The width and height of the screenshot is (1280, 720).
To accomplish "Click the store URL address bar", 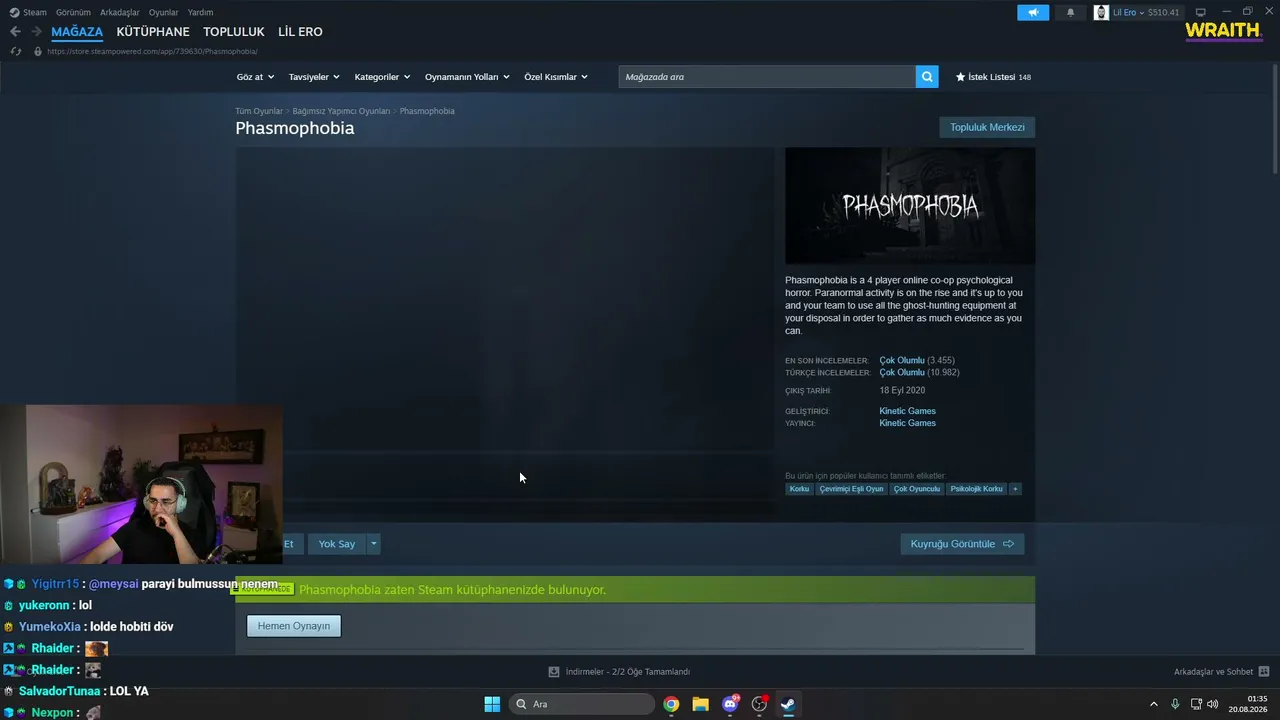I will (152, 51).
